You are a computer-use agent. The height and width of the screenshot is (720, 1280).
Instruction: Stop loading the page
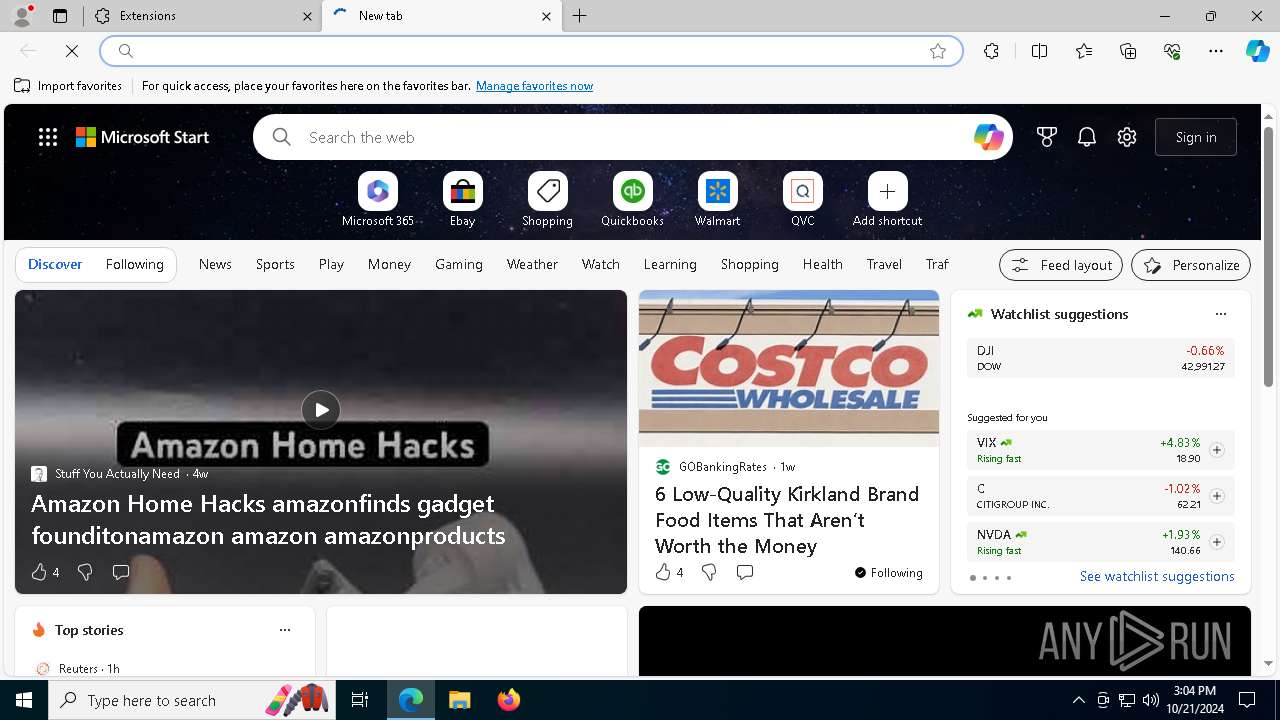pos(72,51)
